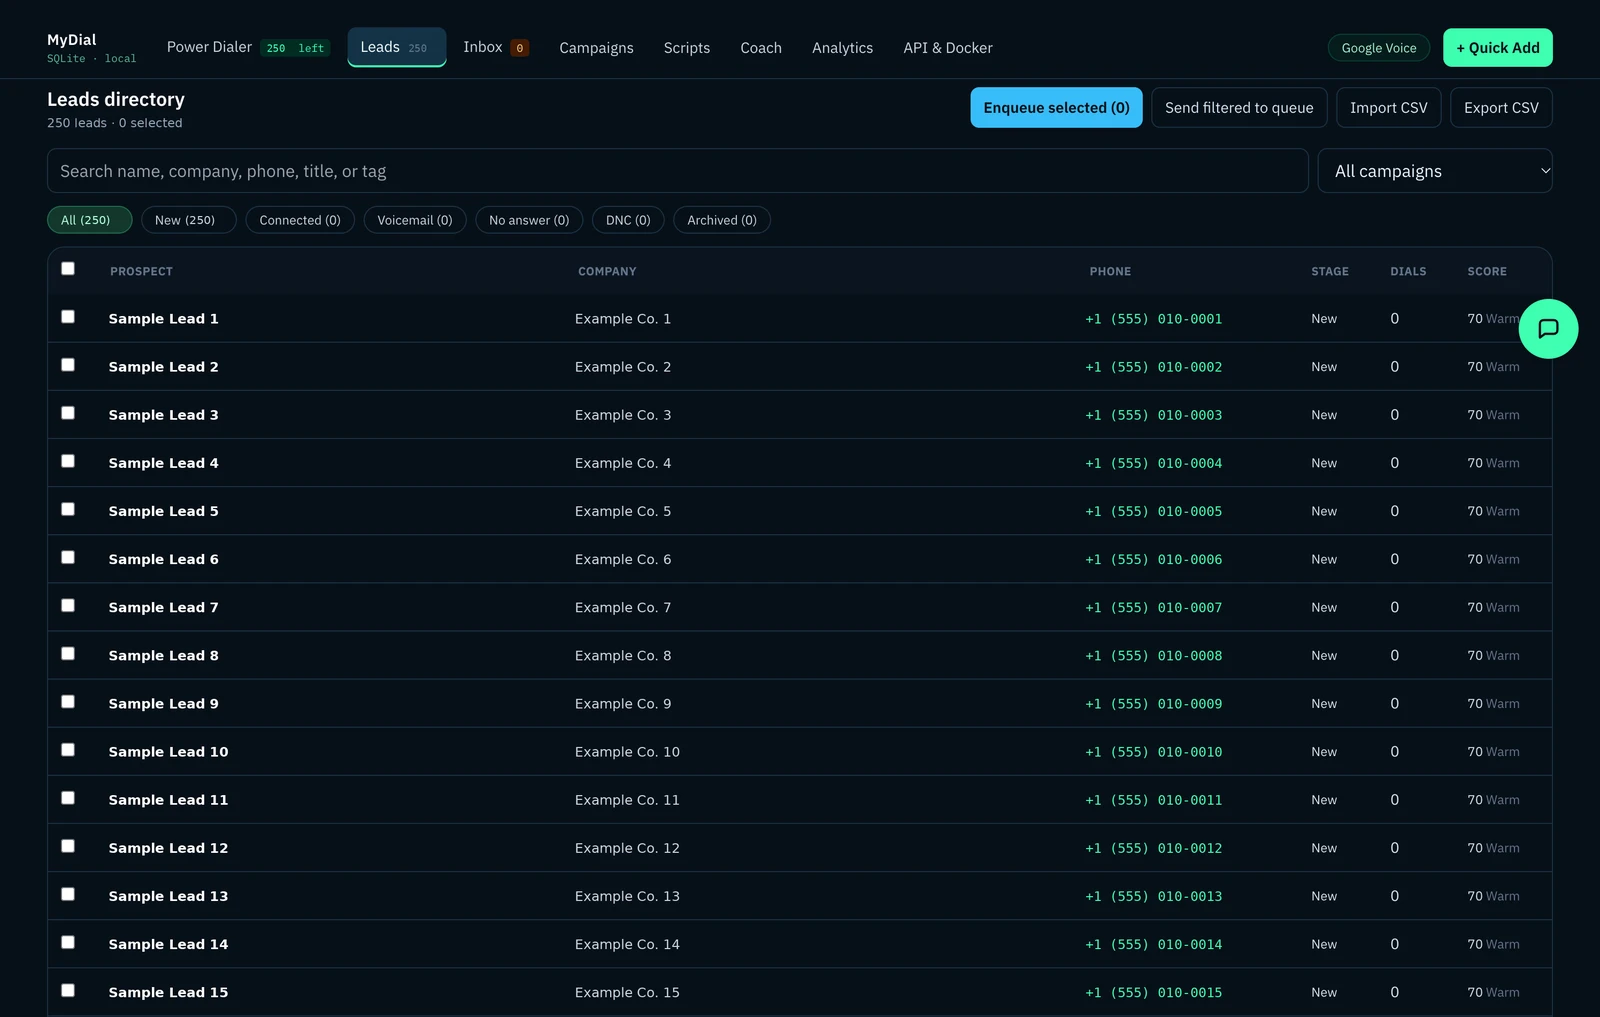Filter by No answer (0) chip
Screen dimensions: 1600x1017
coord(529,220)
